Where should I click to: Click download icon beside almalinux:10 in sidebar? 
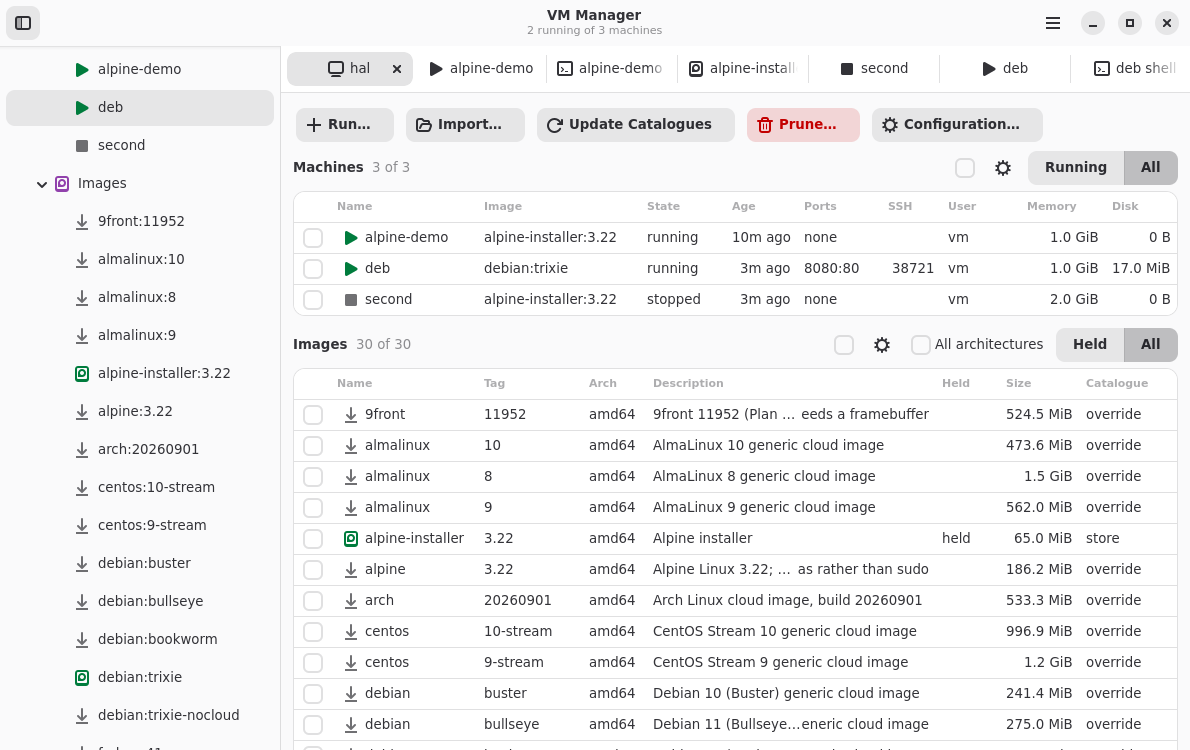pos(82,259)
